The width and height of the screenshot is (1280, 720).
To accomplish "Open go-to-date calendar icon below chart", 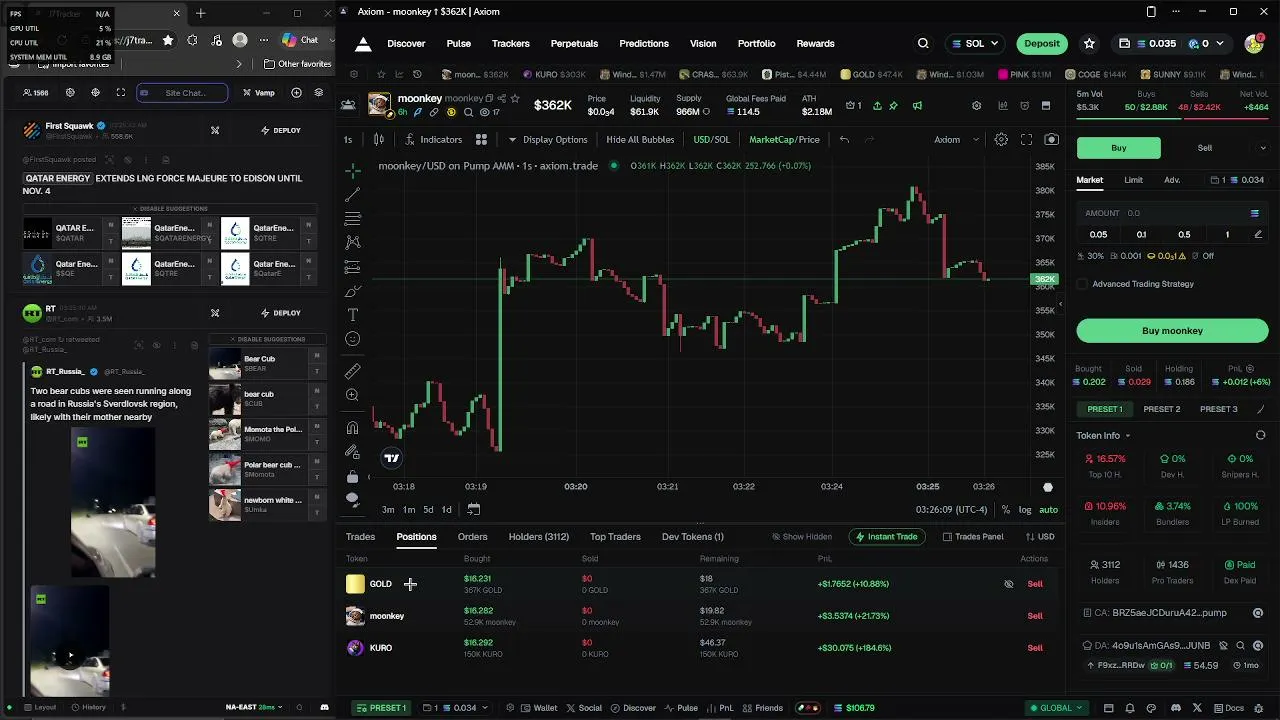I will 474,509.
